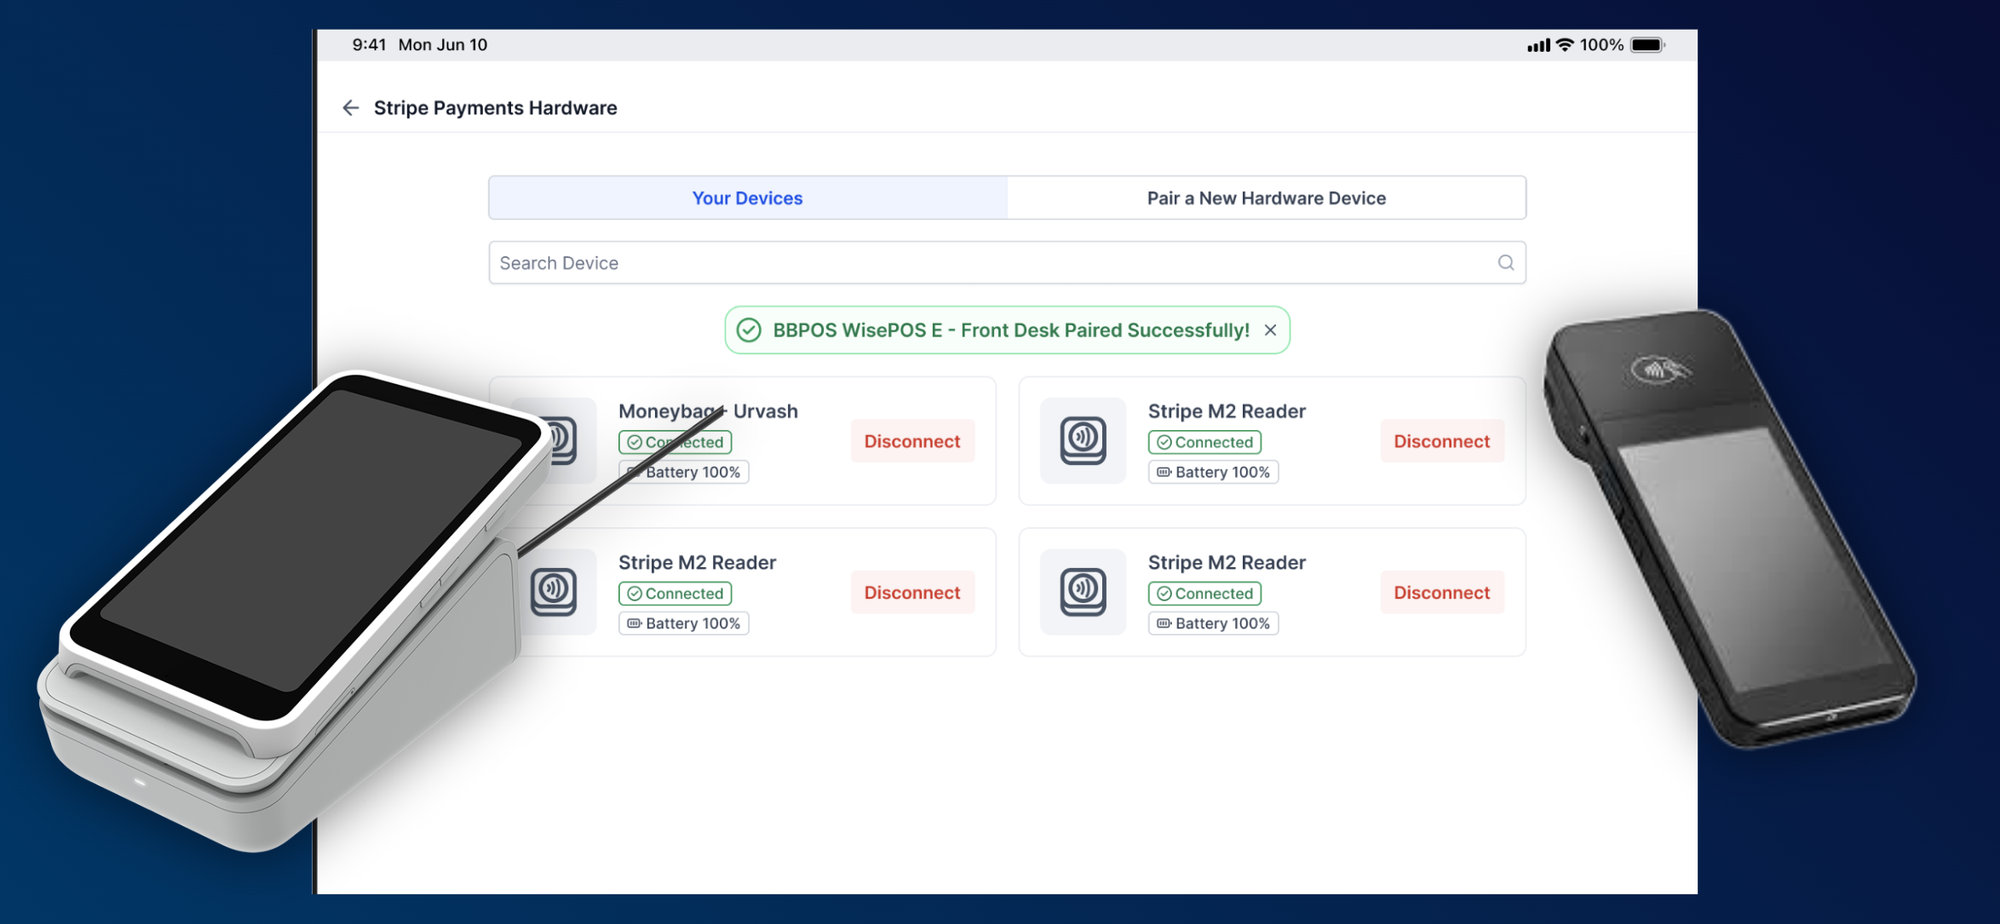Switch to the Your Devices tab
2000x924 pixels.
click(748, 198)
